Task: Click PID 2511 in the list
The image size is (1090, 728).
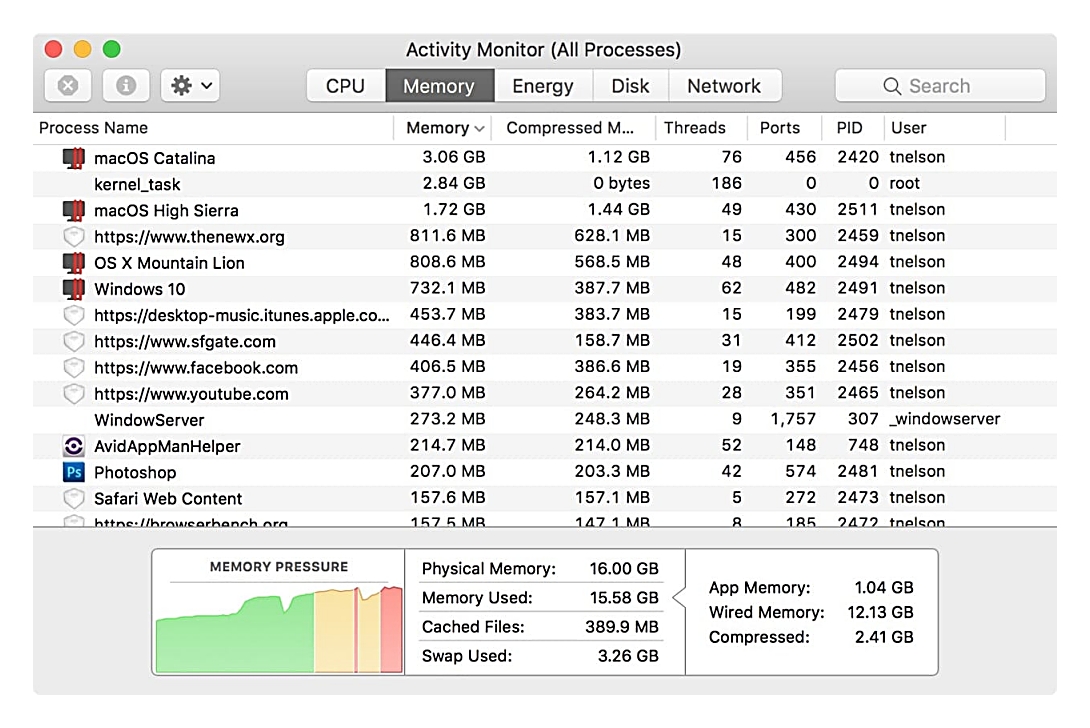Action: pyautogui.click(x=858, y=209)
